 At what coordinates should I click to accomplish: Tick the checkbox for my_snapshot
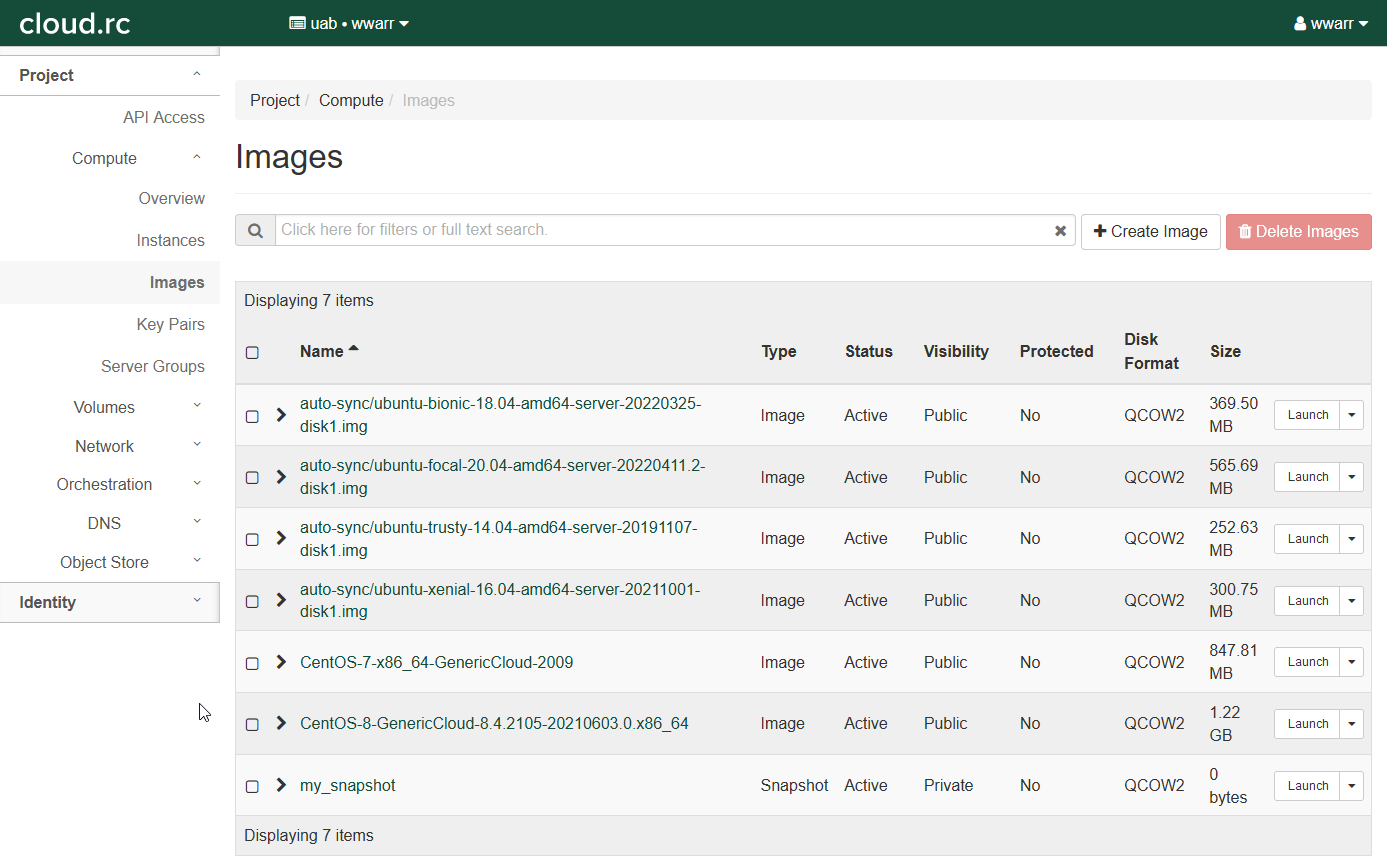(x=252, y=786)
